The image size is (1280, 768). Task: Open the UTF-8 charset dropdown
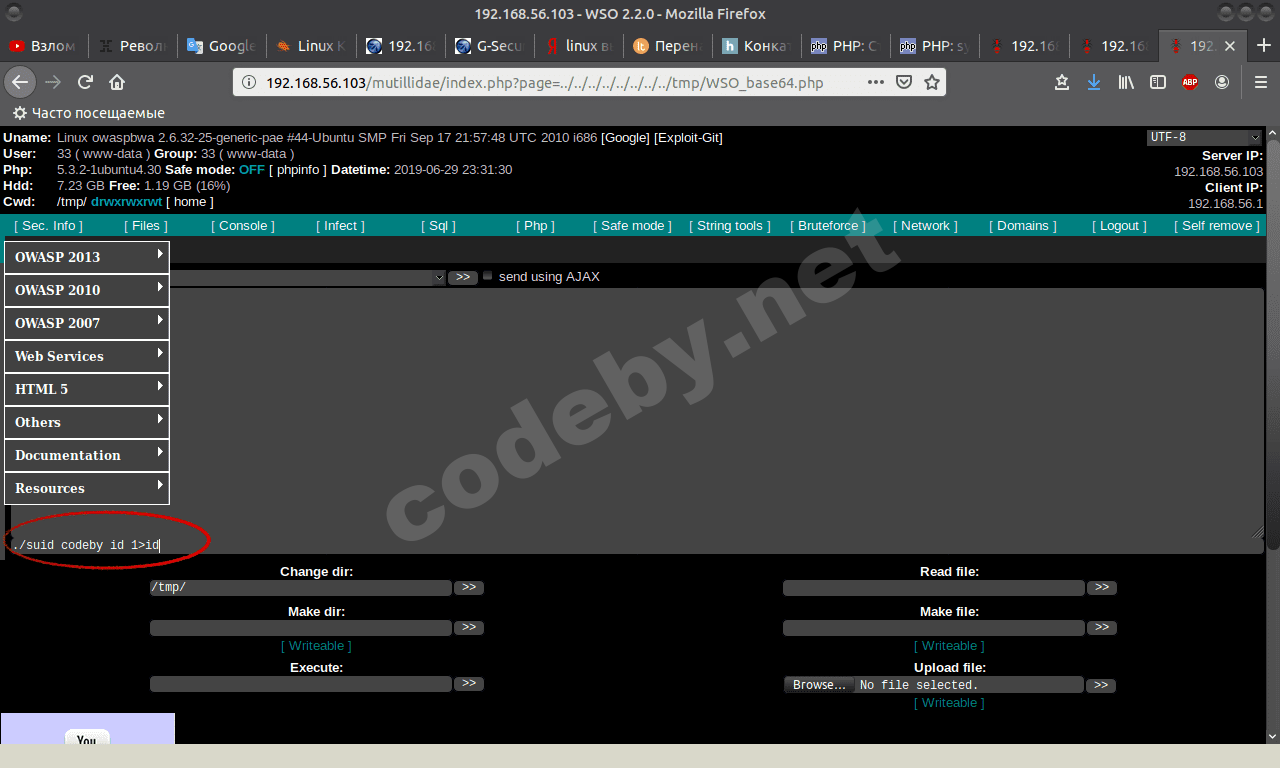(1204, 137)
